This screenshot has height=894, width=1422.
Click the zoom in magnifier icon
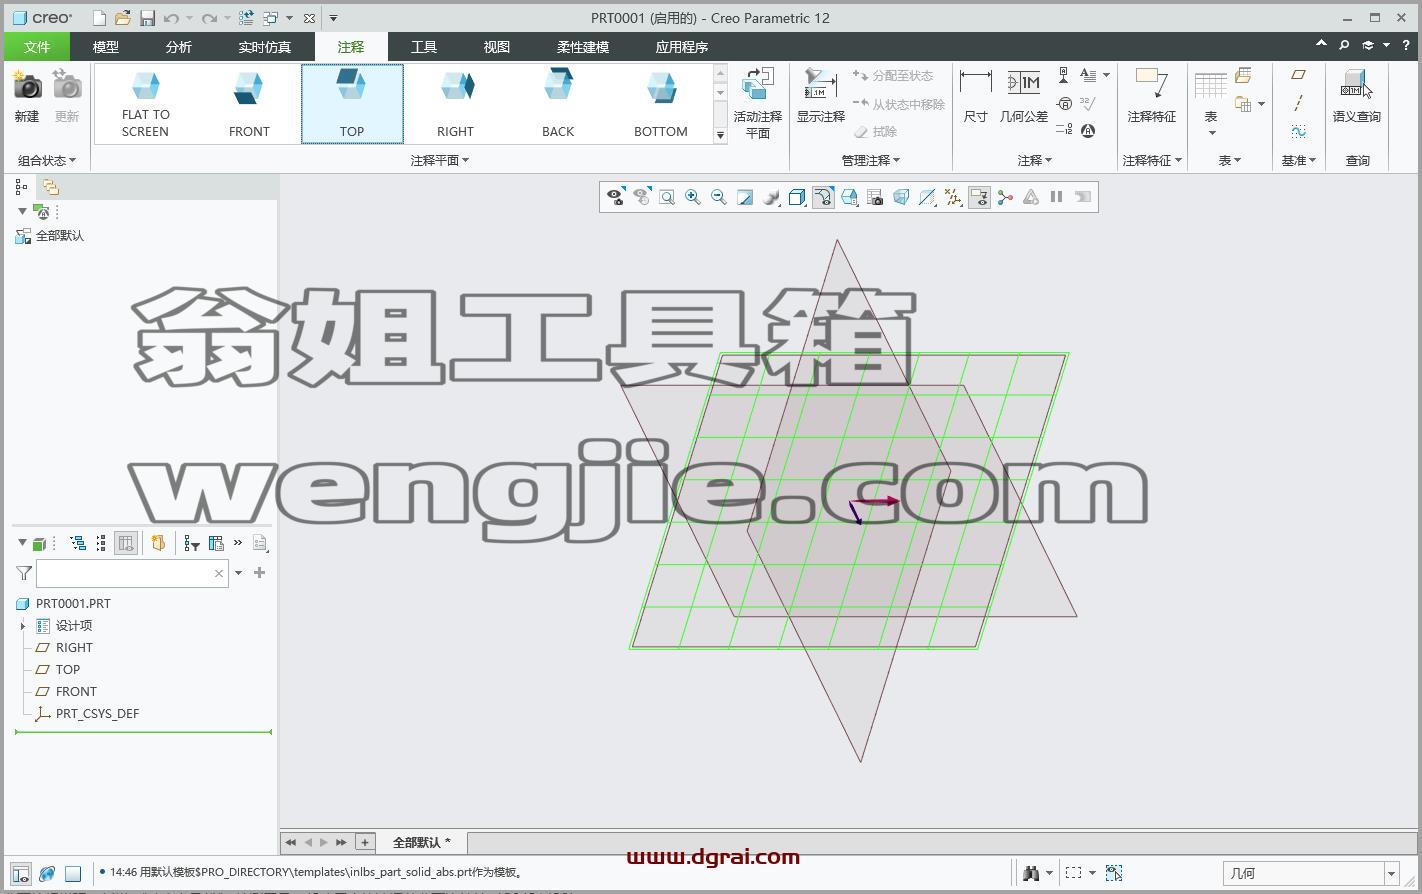pos(692,198)
